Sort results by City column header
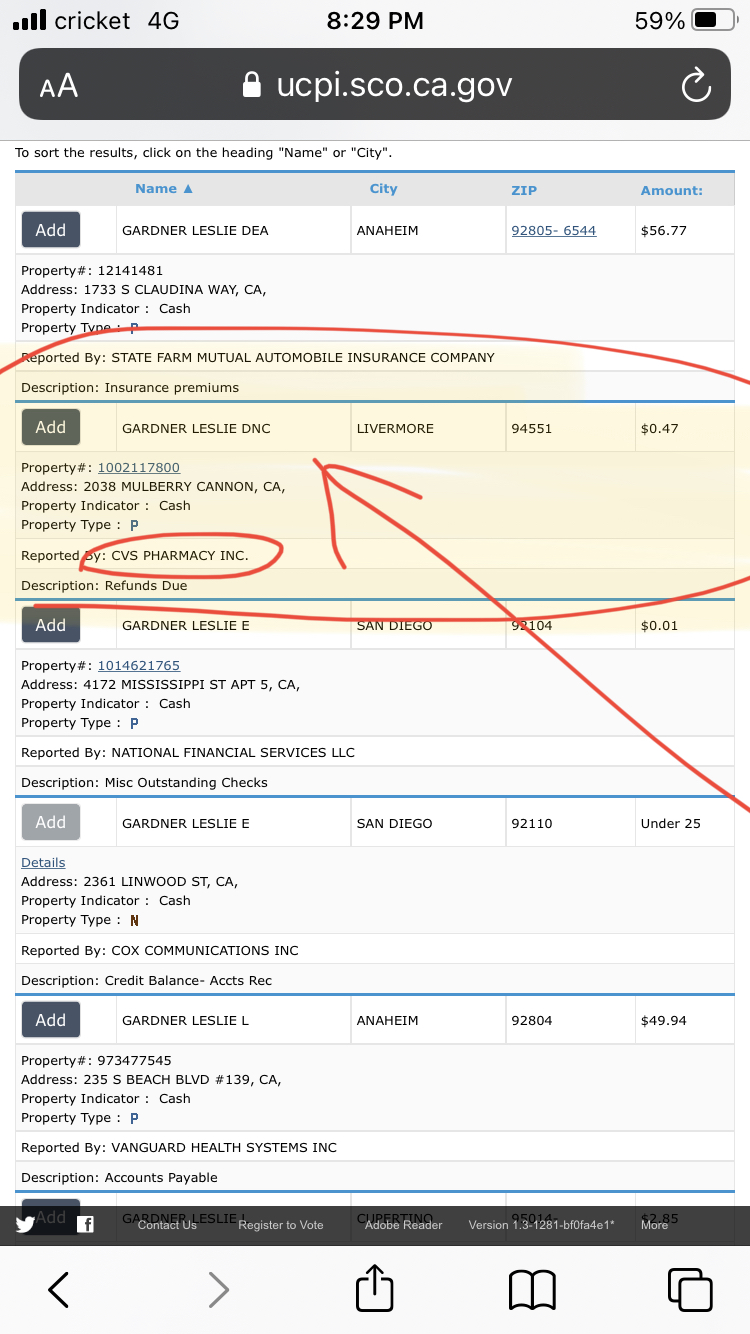The image size is (750, 1334). click(x=383, y=189)
